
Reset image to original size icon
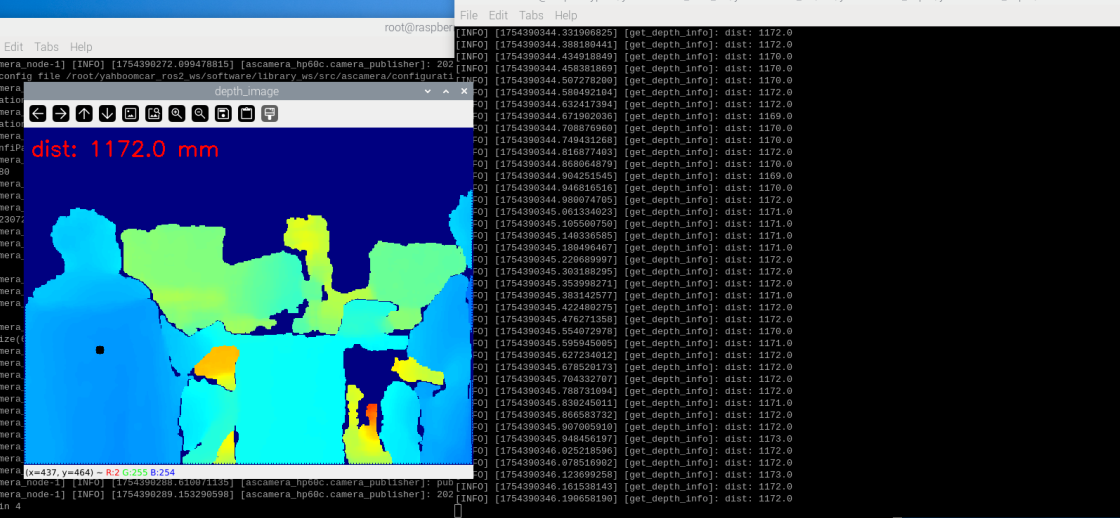pyautogui.click(x=130, y=114)
